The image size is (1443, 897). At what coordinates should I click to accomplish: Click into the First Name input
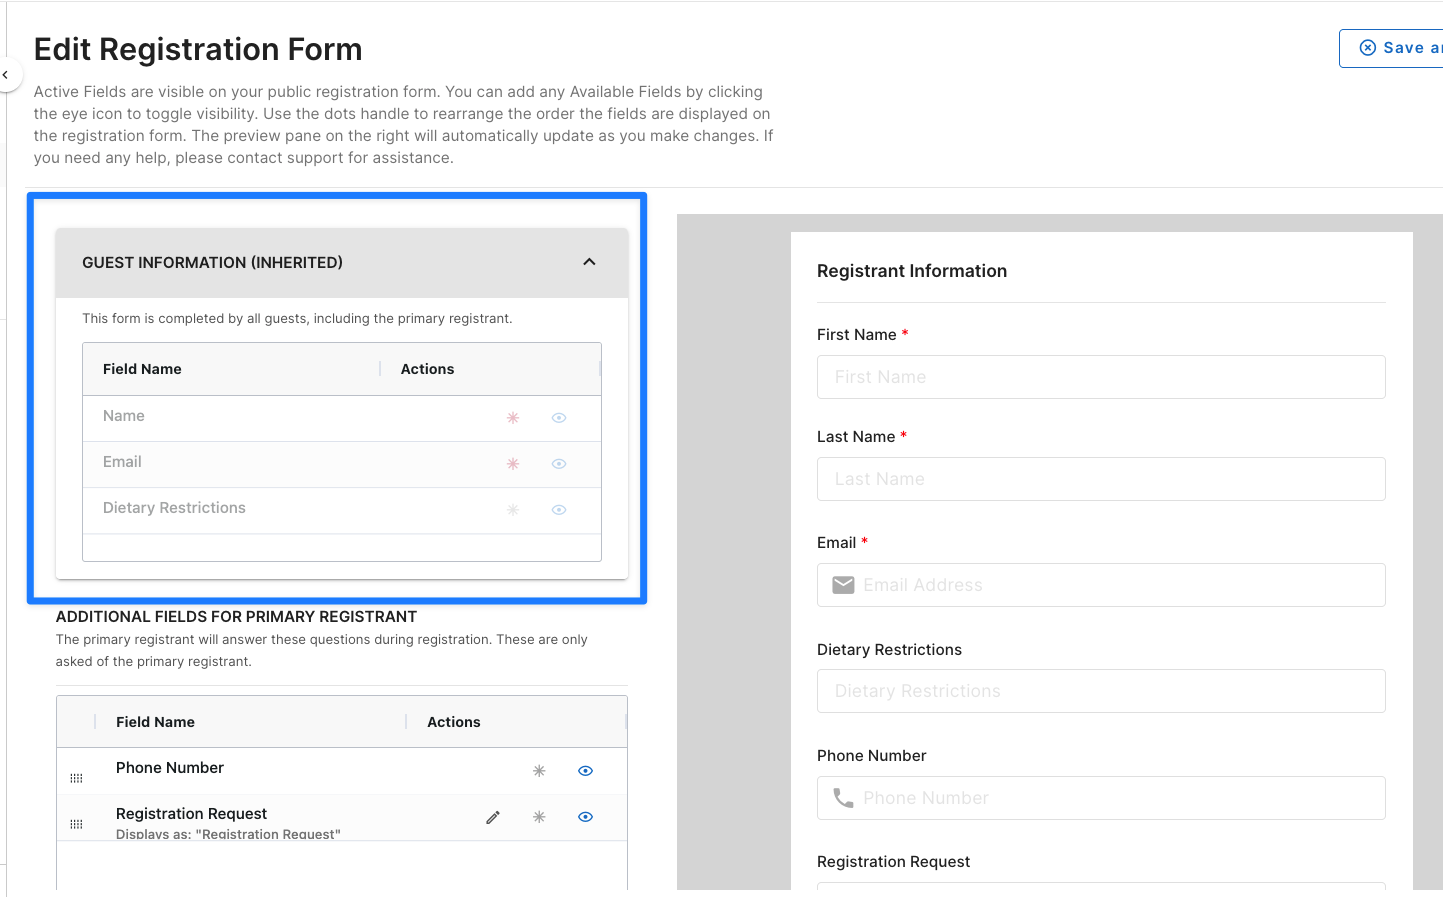1101,377
